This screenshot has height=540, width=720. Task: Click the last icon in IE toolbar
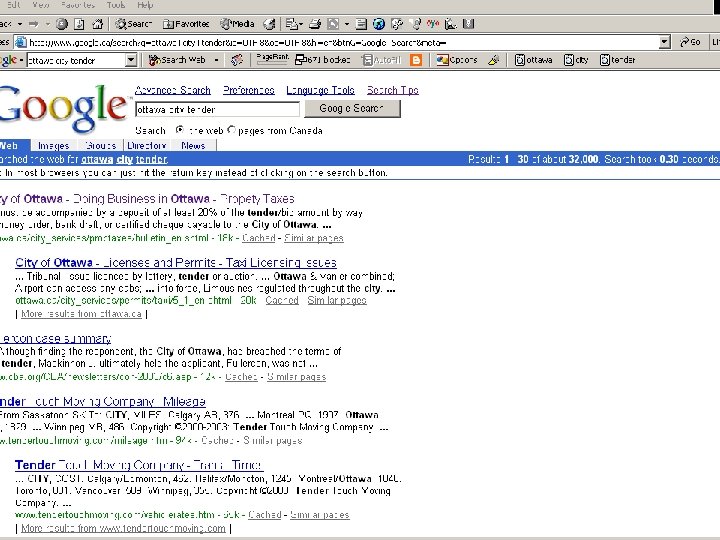pyautogui.click(x=468, y=24)
